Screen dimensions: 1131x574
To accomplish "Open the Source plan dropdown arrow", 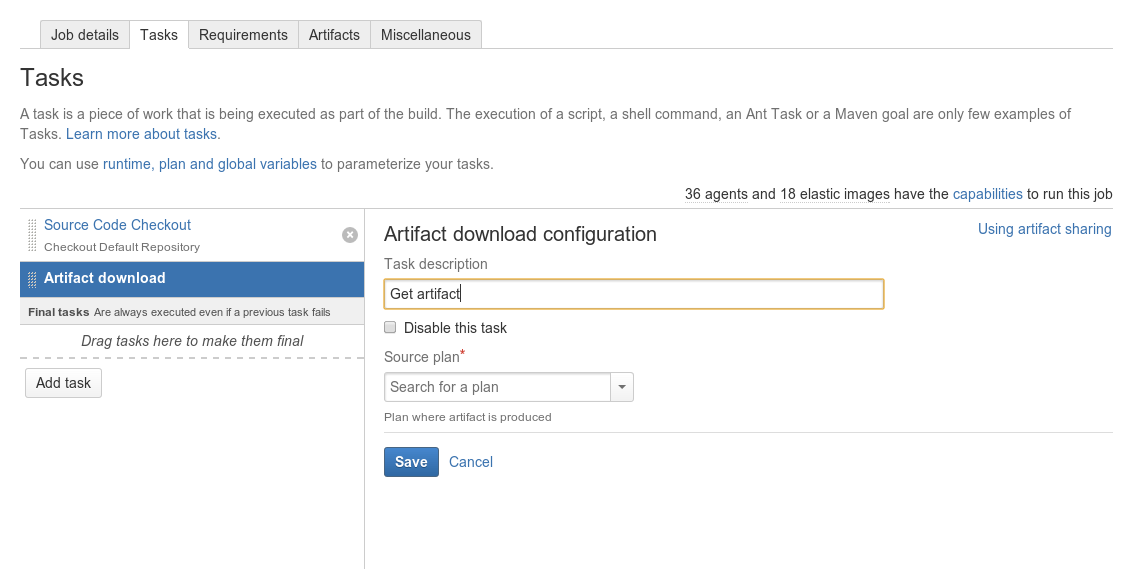I will pos(622,387).
